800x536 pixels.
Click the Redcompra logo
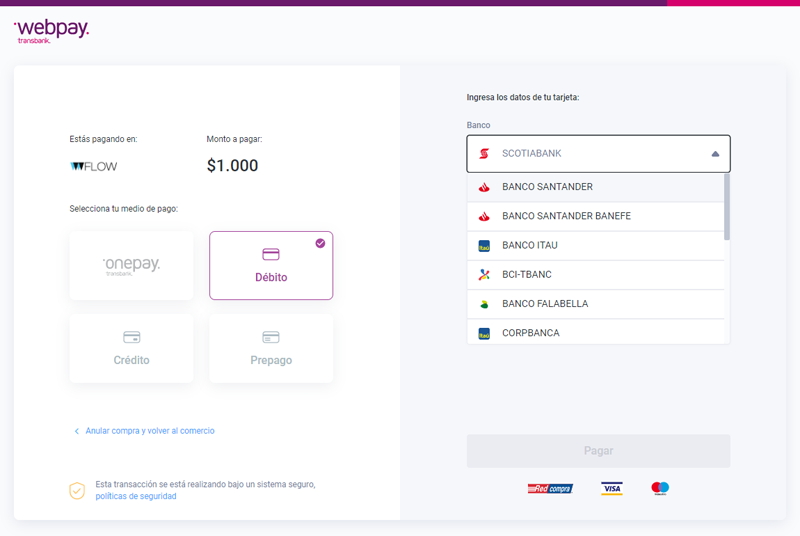click(550, 489)
